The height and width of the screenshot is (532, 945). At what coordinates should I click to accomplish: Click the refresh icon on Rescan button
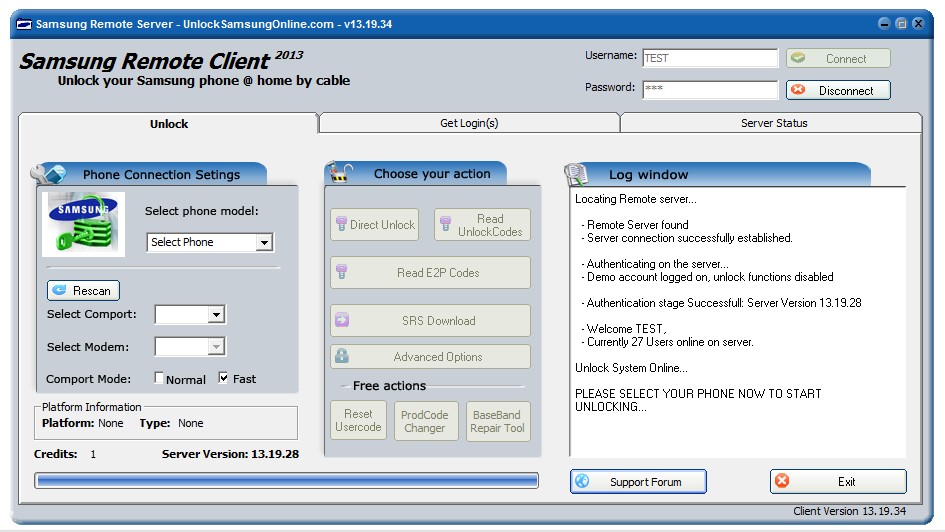[x=59, y=290]
